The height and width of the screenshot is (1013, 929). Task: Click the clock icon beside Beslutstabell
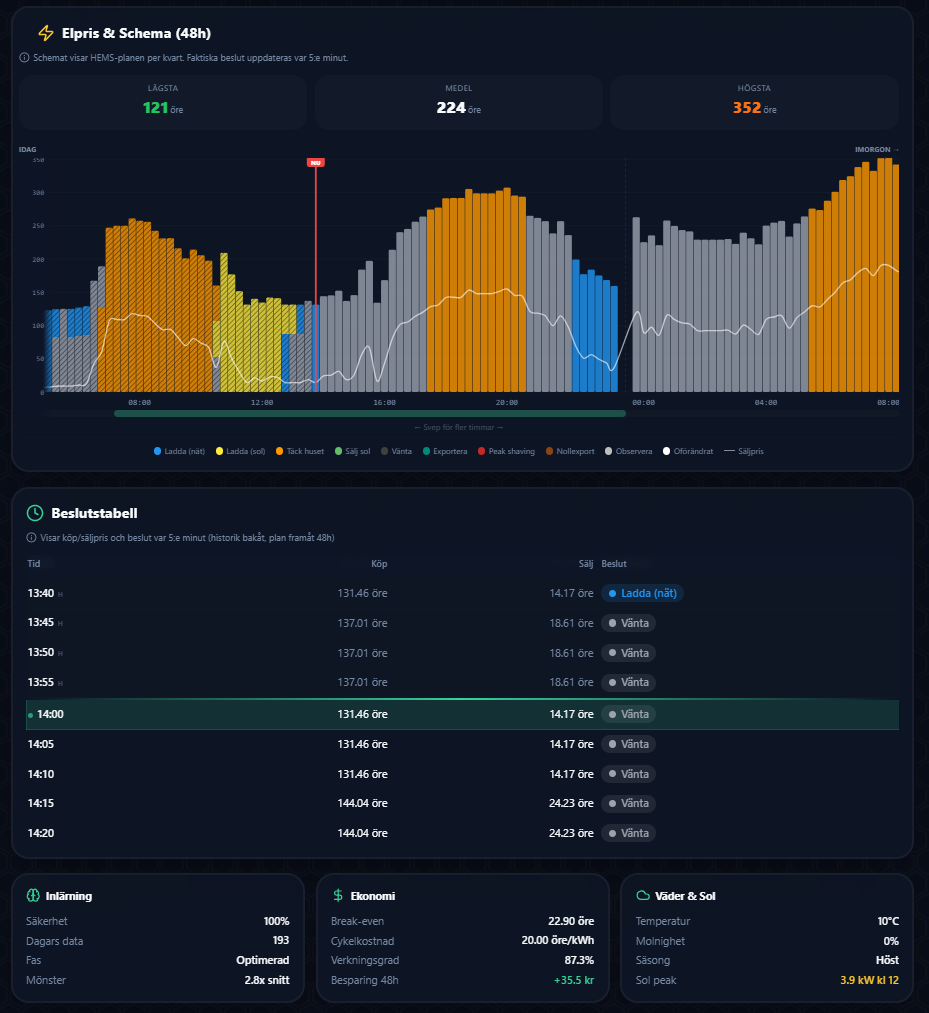[35, 513]
